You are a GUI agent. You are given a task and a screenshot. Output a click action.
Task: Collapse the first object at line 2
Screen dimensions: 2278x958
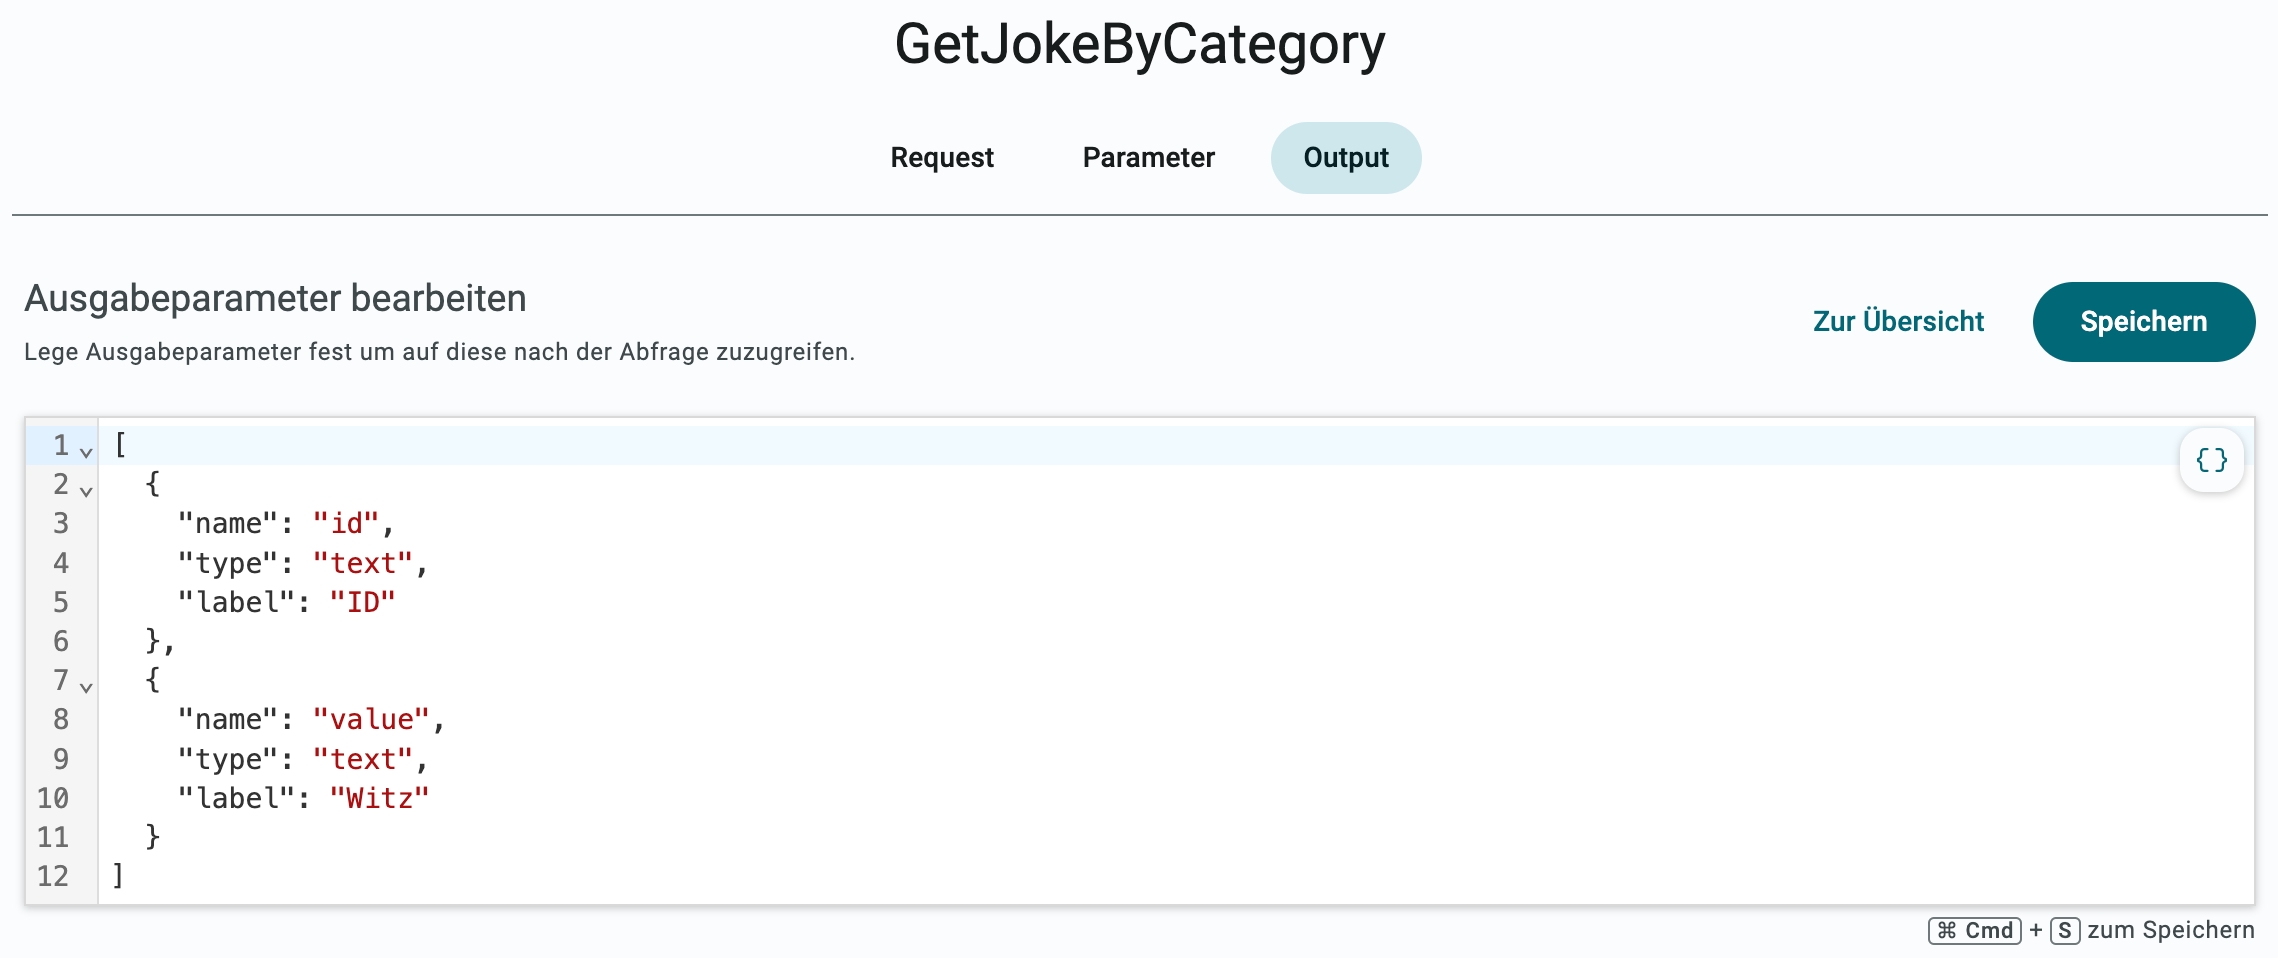[86, 491]
